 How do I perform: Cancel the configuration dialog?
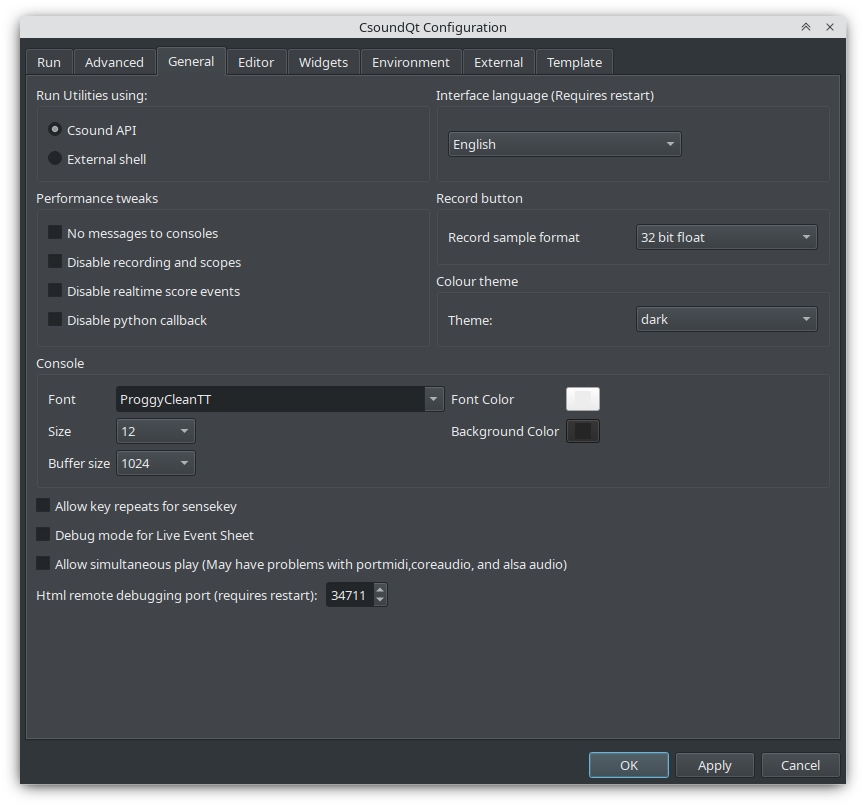point(800,765)
